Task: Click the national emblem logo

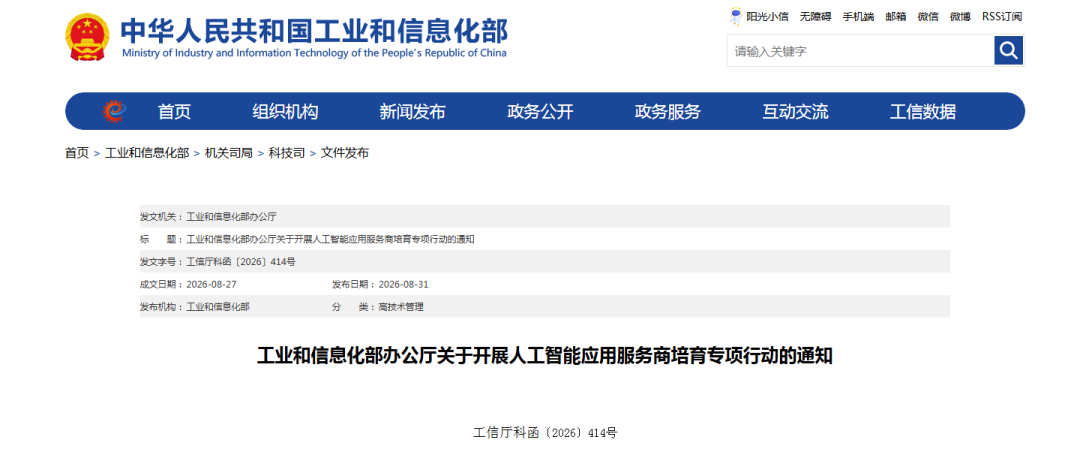Action: (87, 38)
